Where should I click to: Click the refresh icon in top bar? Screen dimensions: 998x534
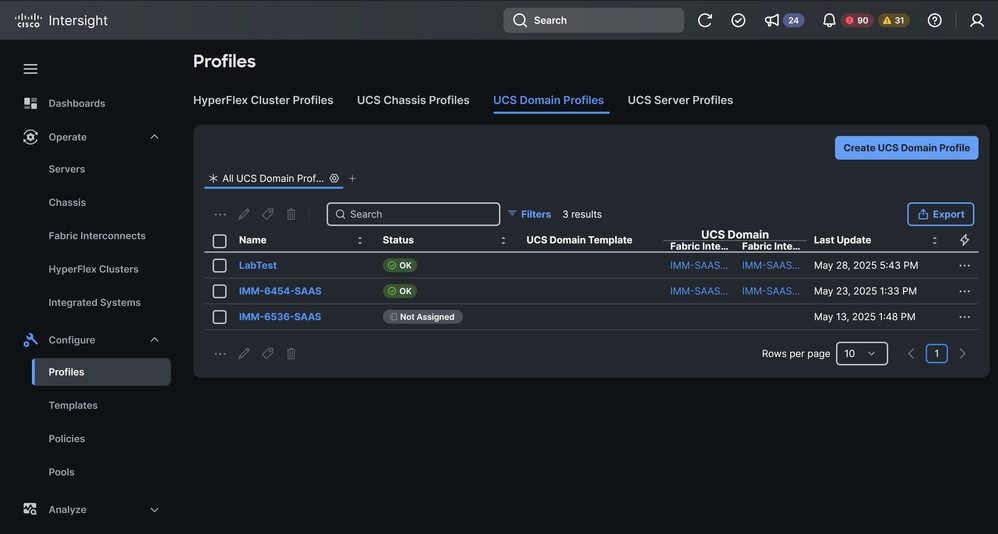(705, 20)
